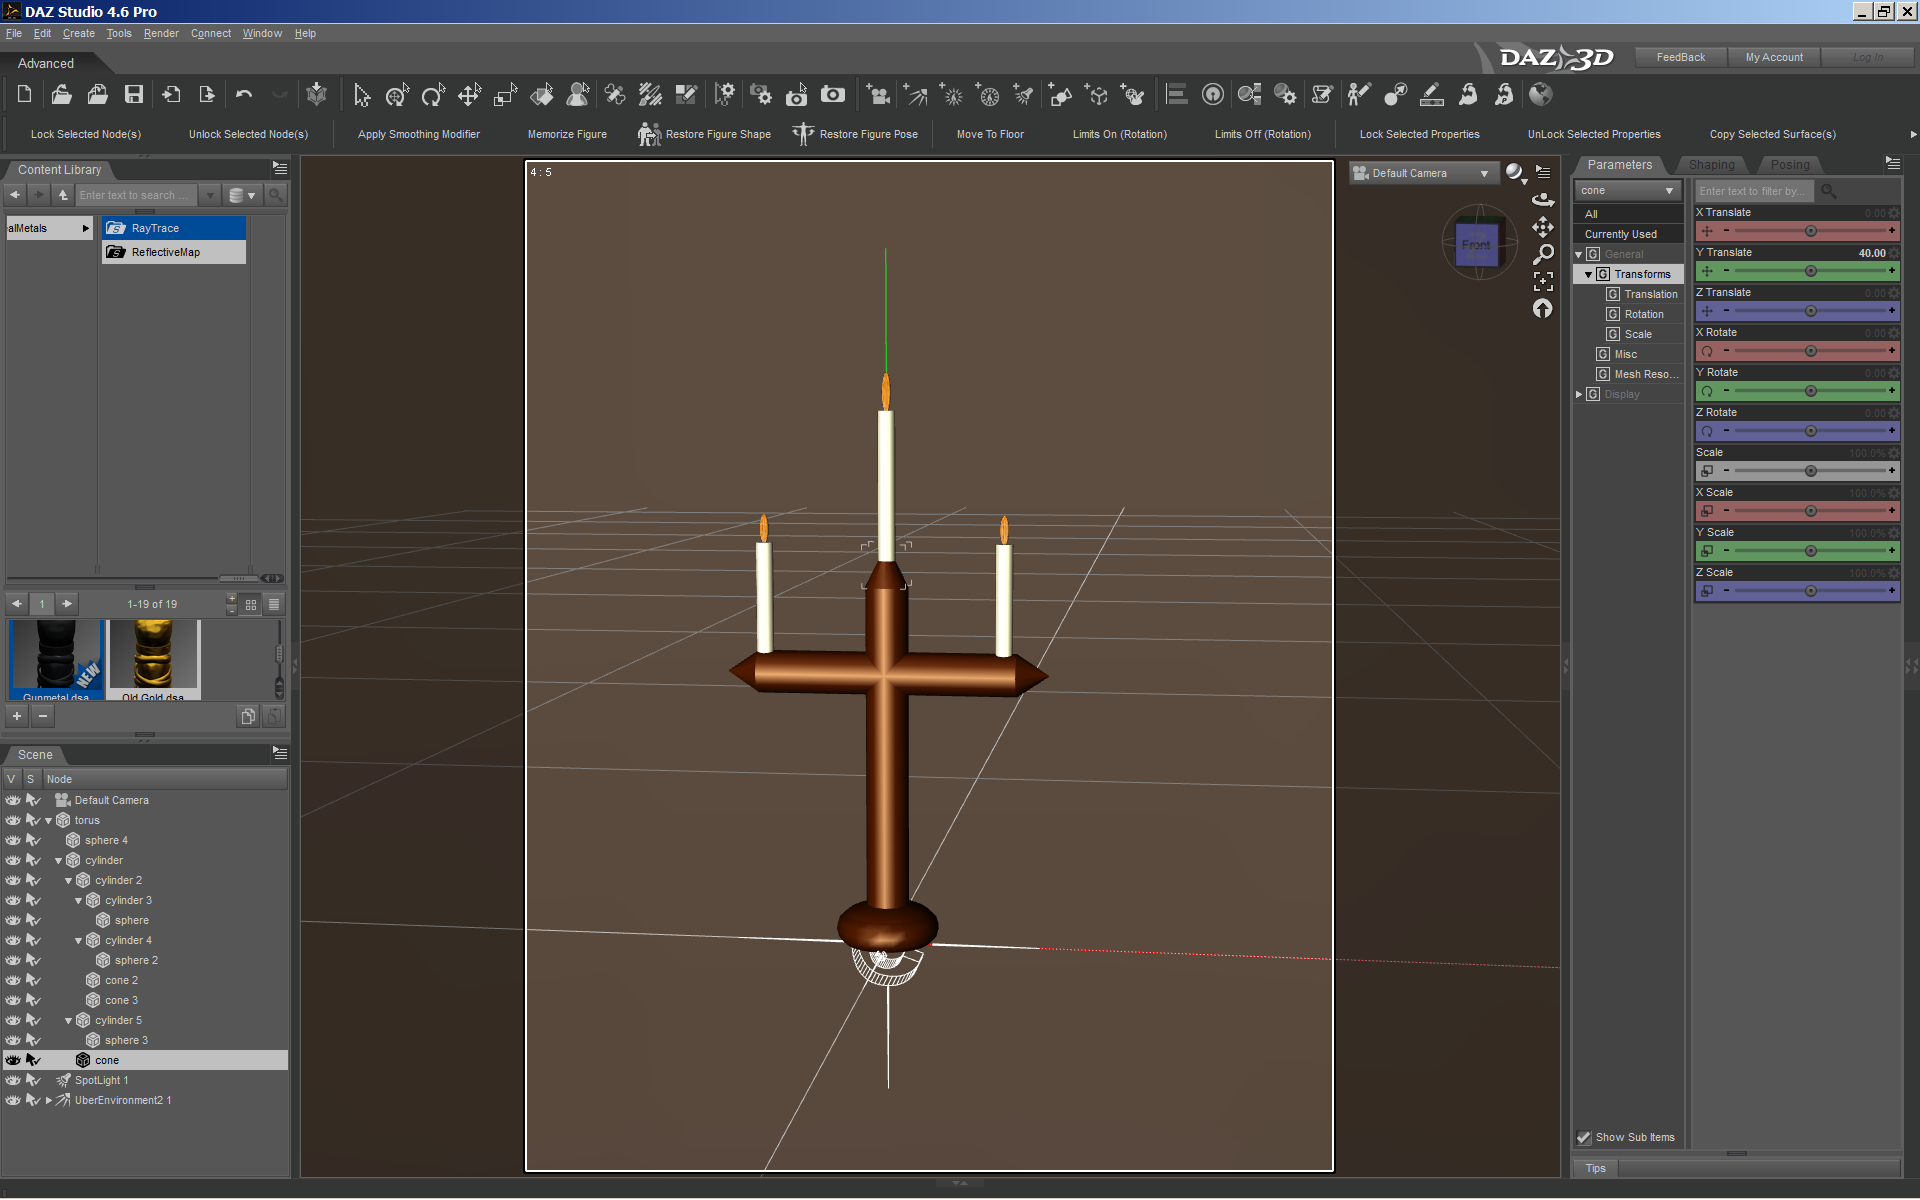Hide the SpotLight 1 node eye icon
The width and height of the screenshot is (1920, 1200).
[13, 1080]
